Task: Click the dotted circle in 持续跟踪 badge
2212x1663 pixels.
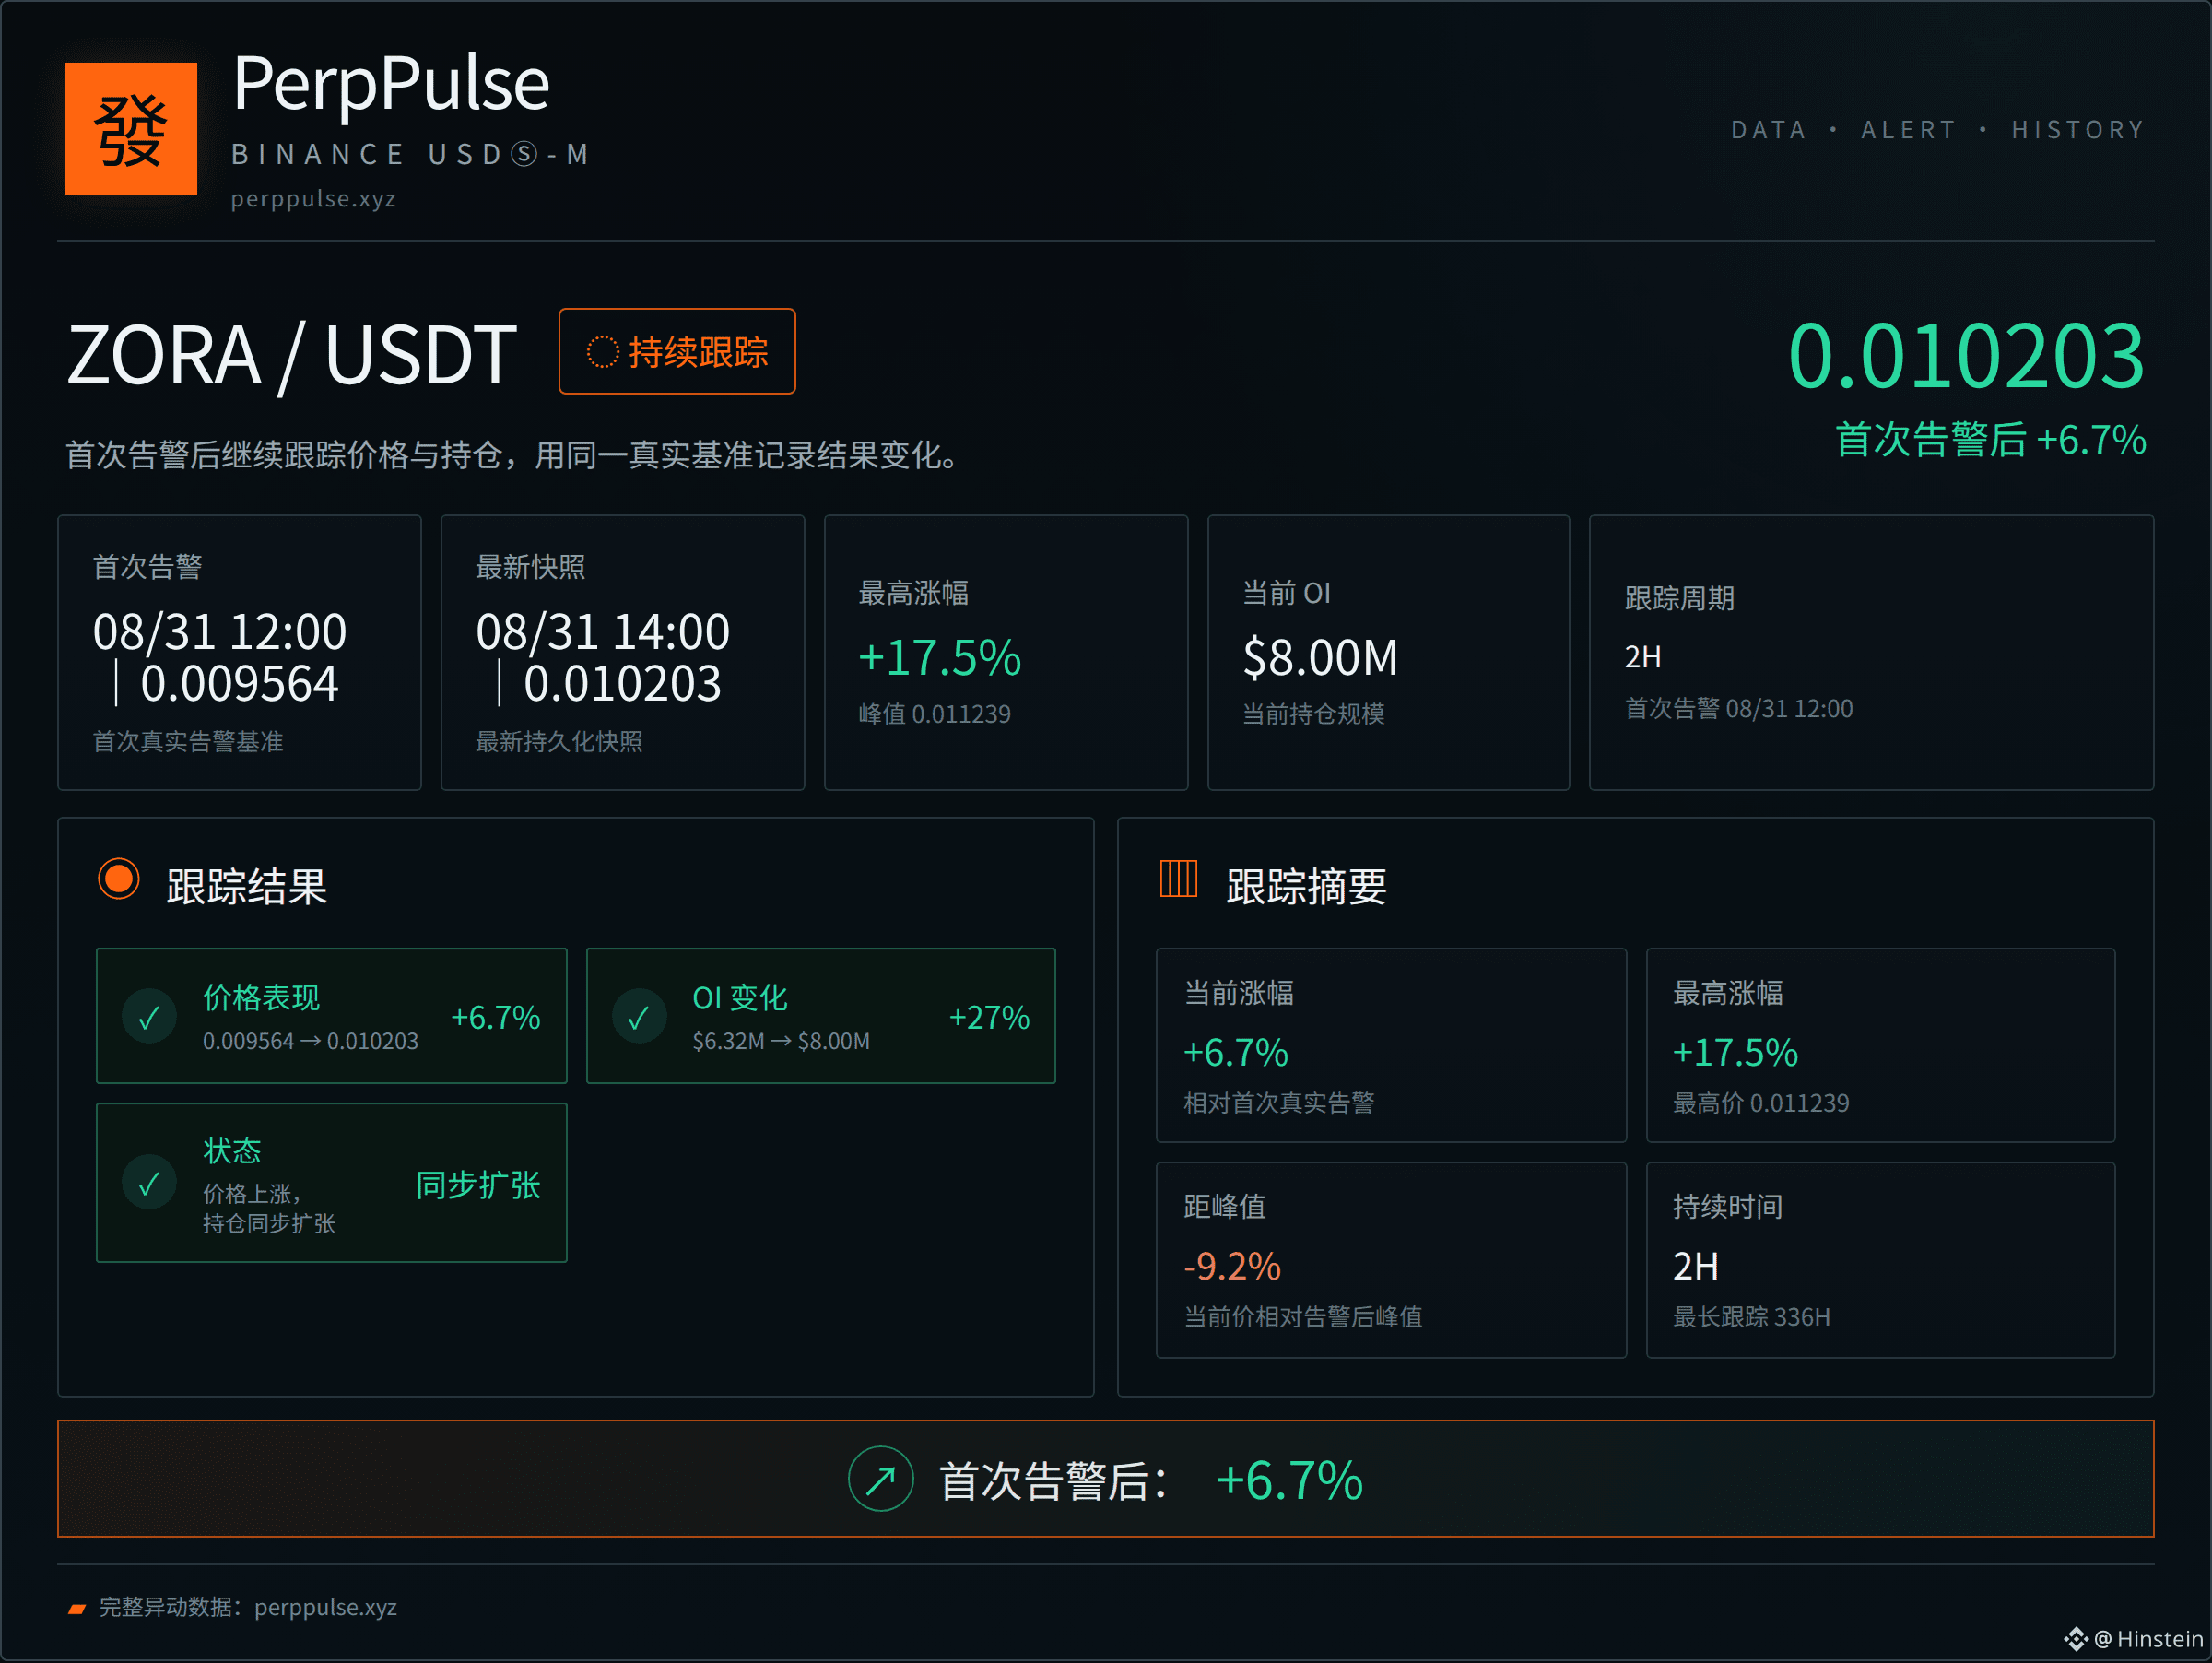Action: coord(602,352)
